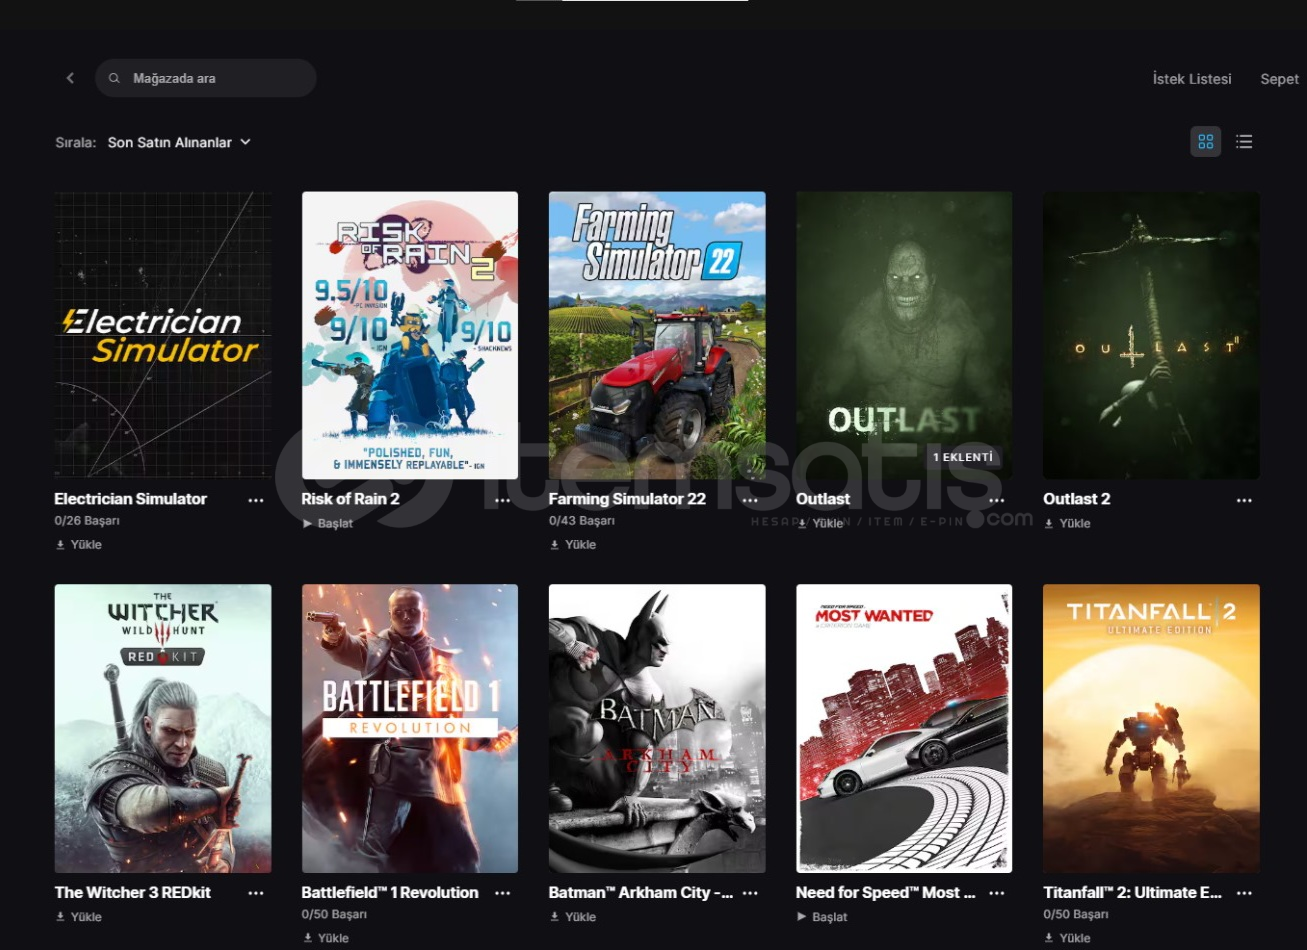Click Yükle under the Outlast title
Image resolution: width=1307 pixels, height=950 pixels.
[820, 523]
